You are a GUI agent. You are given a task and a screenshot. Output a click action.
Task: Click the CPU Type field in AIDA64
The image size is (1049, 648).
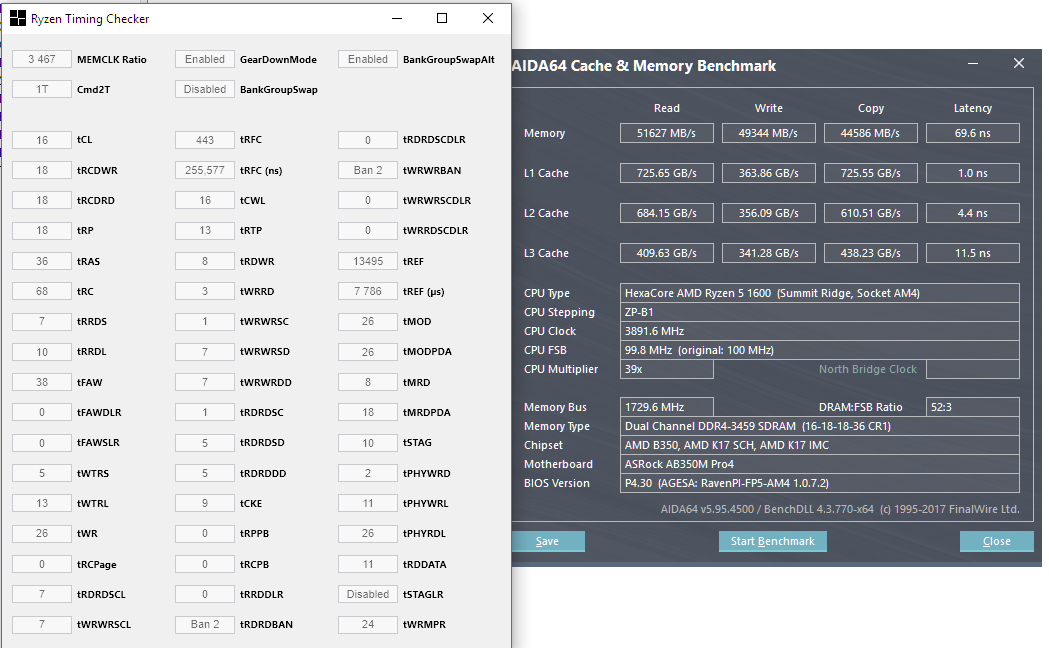820,293
